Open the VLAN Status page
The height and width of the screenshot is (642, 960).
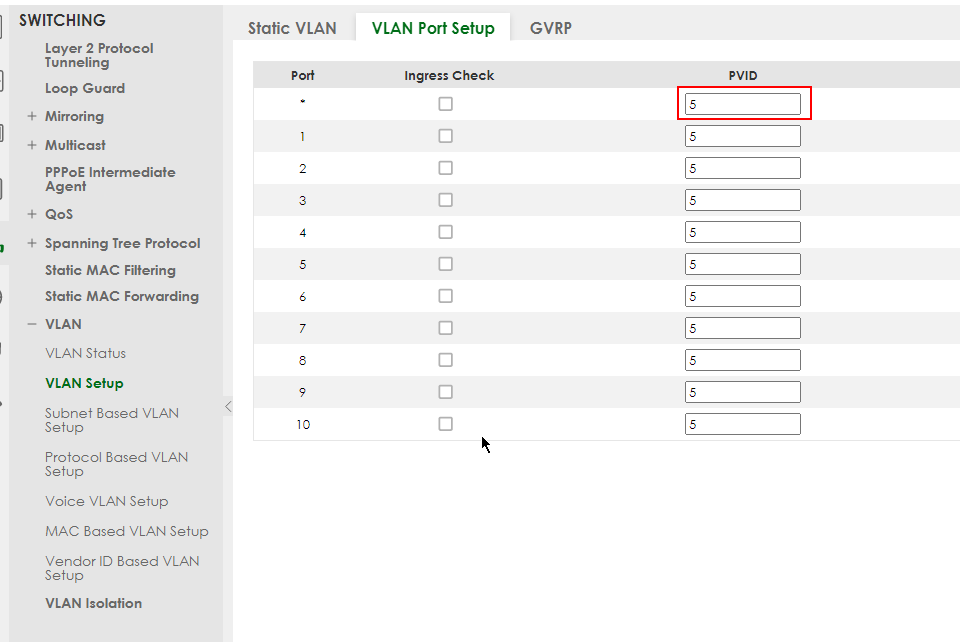[85, 353]
